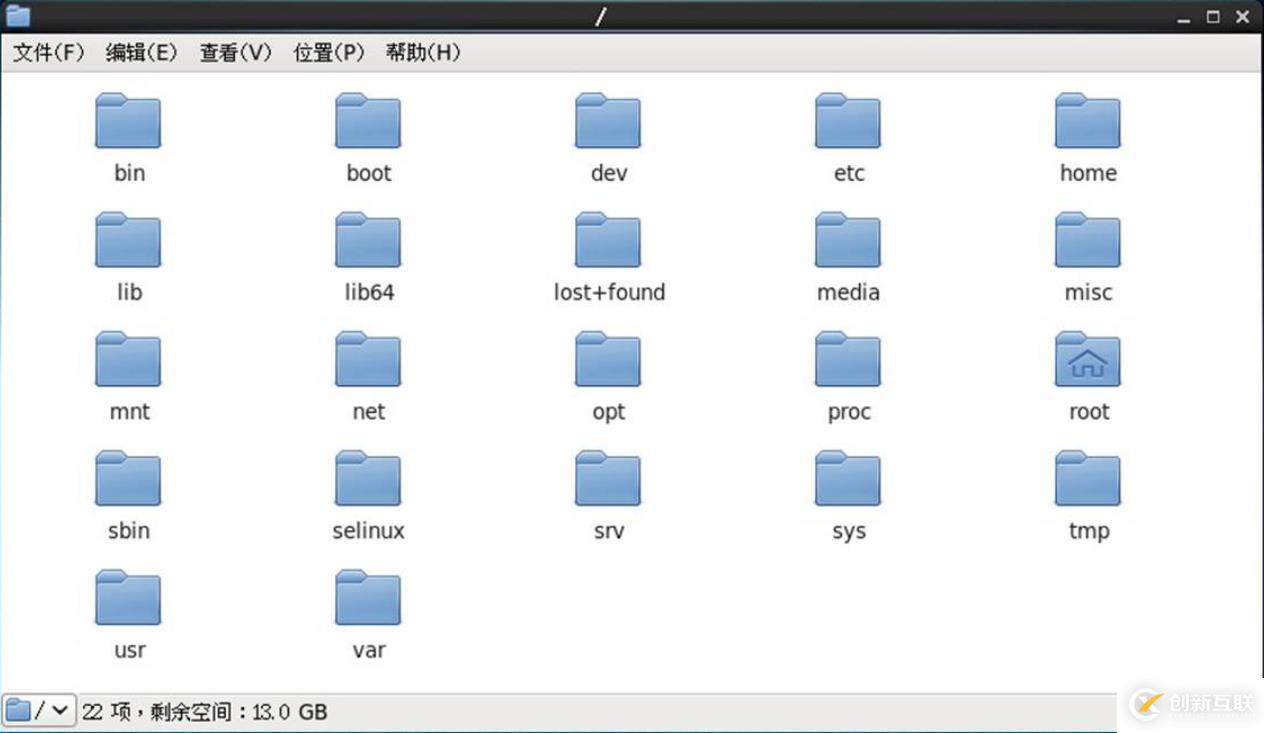The height and width of the screenshot is (733, 1264).
Task: Open the 位置(P) menu
Action: (328, 53)
